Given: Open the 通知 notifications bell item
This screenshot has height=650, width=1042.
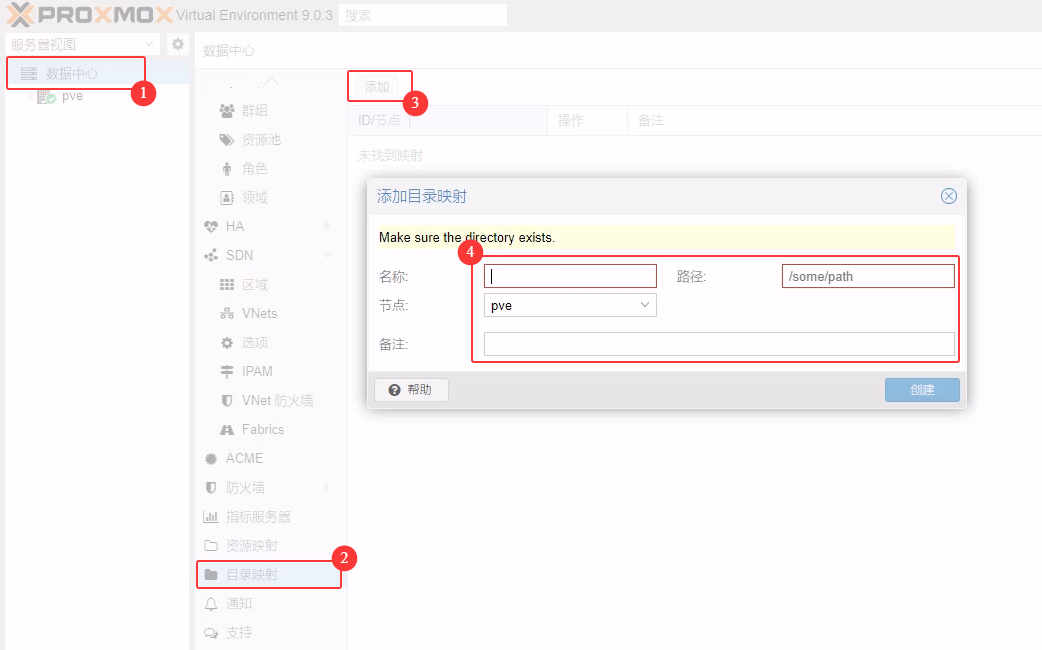Looking at the screenshot, I should tap(238, 603).
